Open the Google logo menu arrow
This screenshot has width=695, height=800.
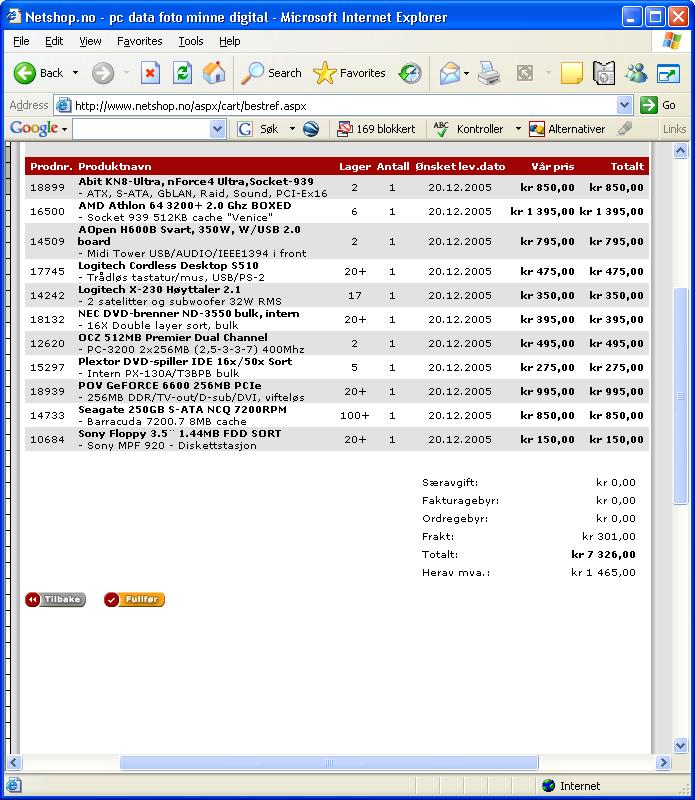pos(64,130)
